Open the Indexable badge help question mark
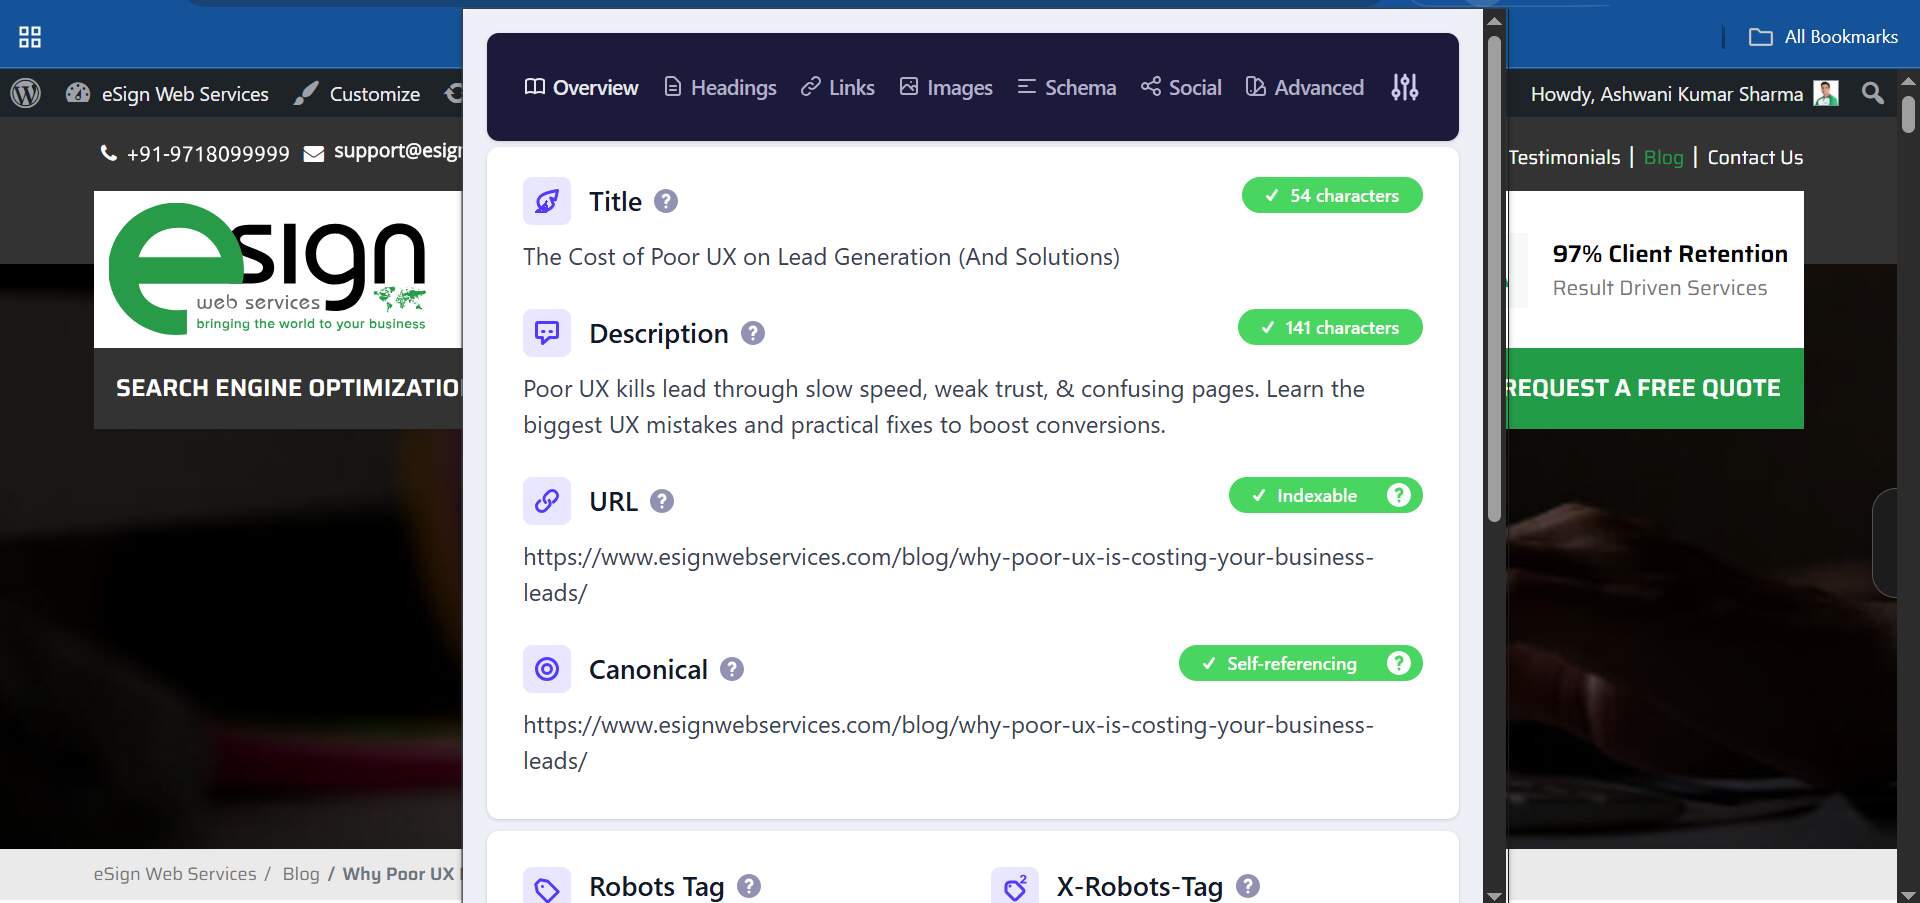 pyautogui.click(x=1398, y=495)
